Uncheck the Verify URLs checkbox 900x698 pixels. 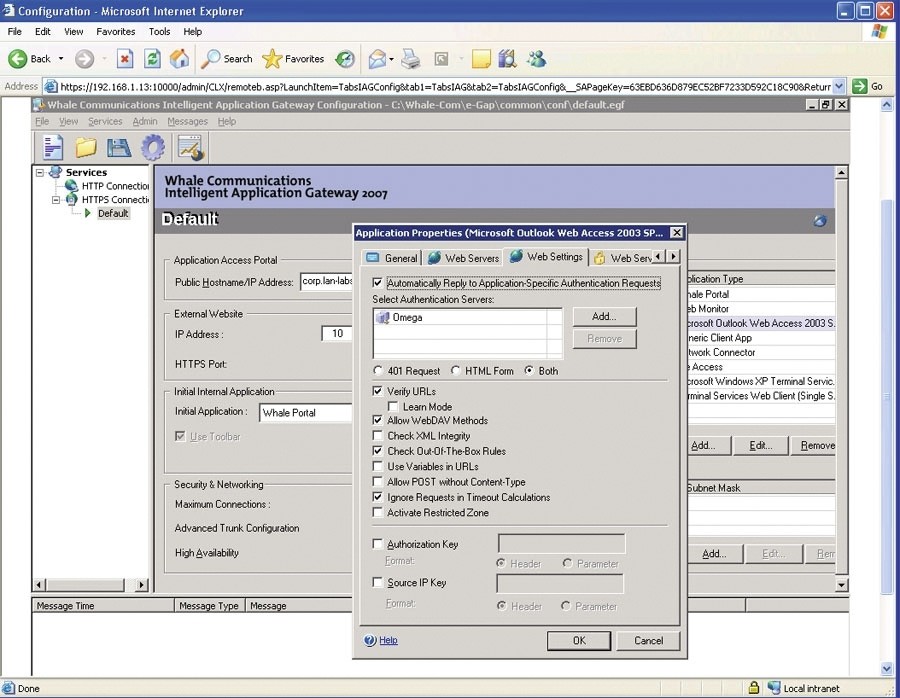[x=377, y=391]
